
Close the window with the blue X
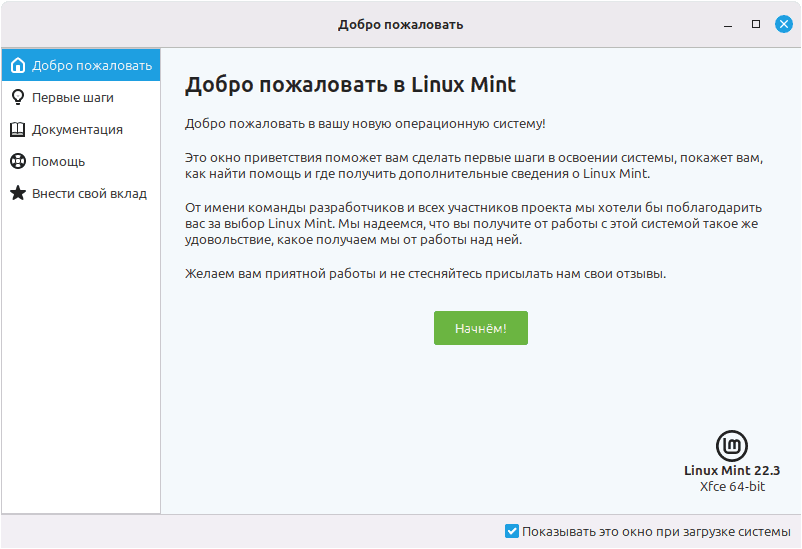[784, 24]
